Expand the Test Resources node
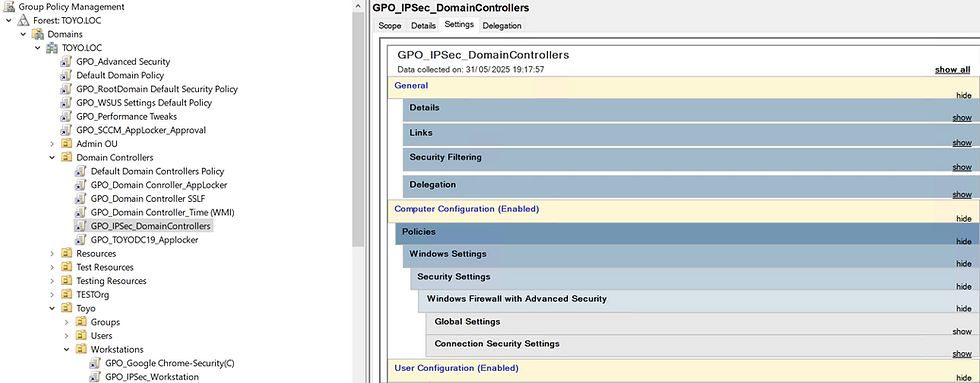980x383 pixels. [x=52, y=267]
